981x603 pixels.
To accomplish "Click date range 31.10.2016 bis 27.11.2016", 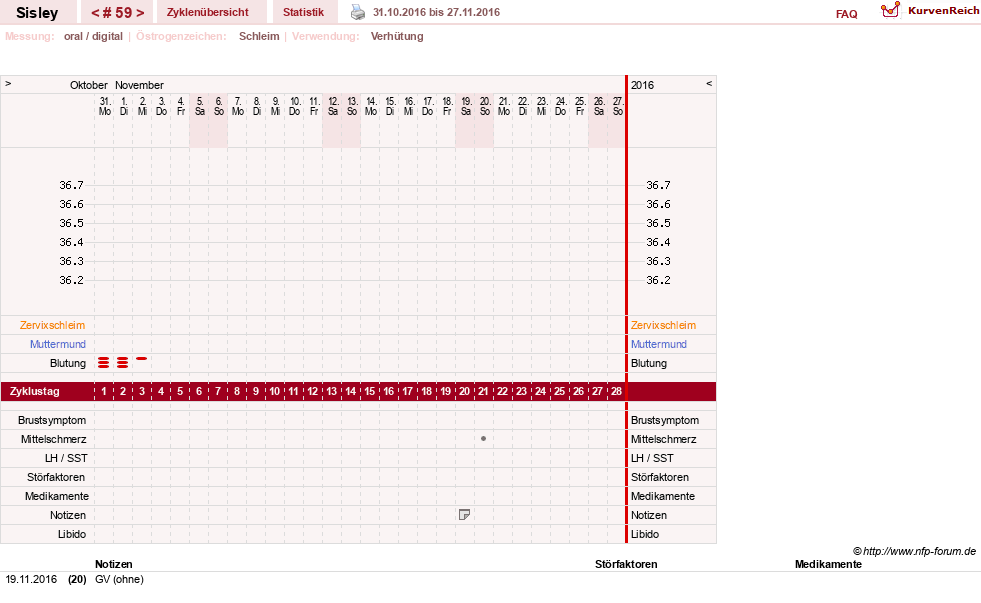I will pos(436,12).
